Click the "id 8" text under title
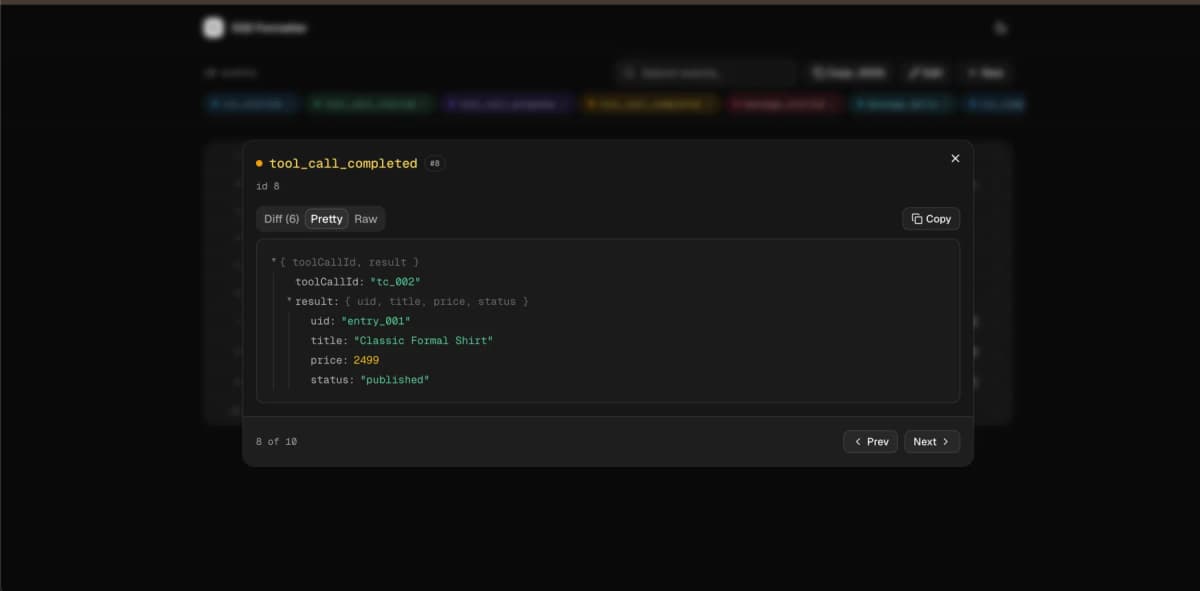 tap(268, 186)
